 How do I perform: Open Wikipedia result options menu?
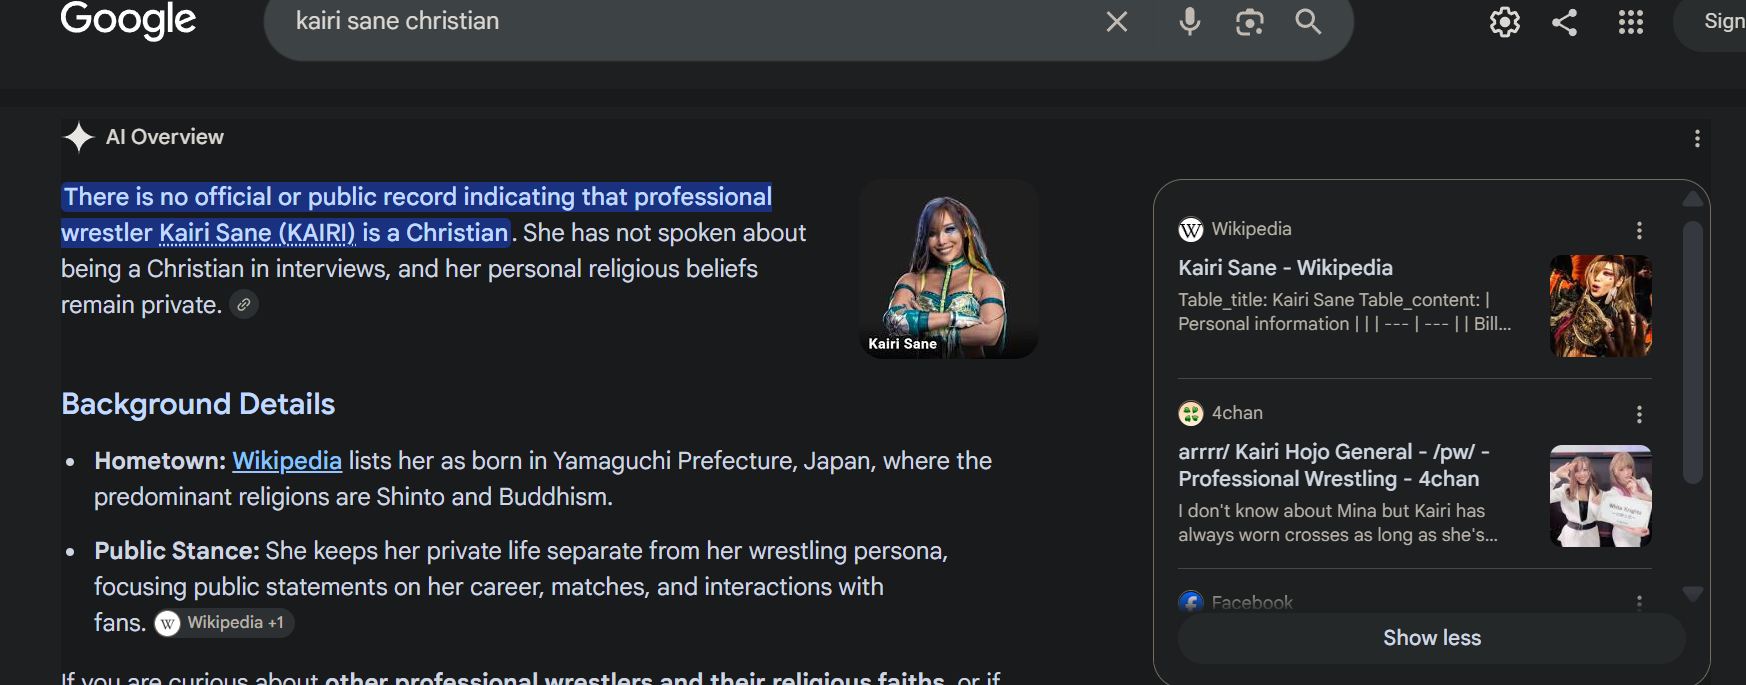pyautogui.click(x=1639, y=231)
